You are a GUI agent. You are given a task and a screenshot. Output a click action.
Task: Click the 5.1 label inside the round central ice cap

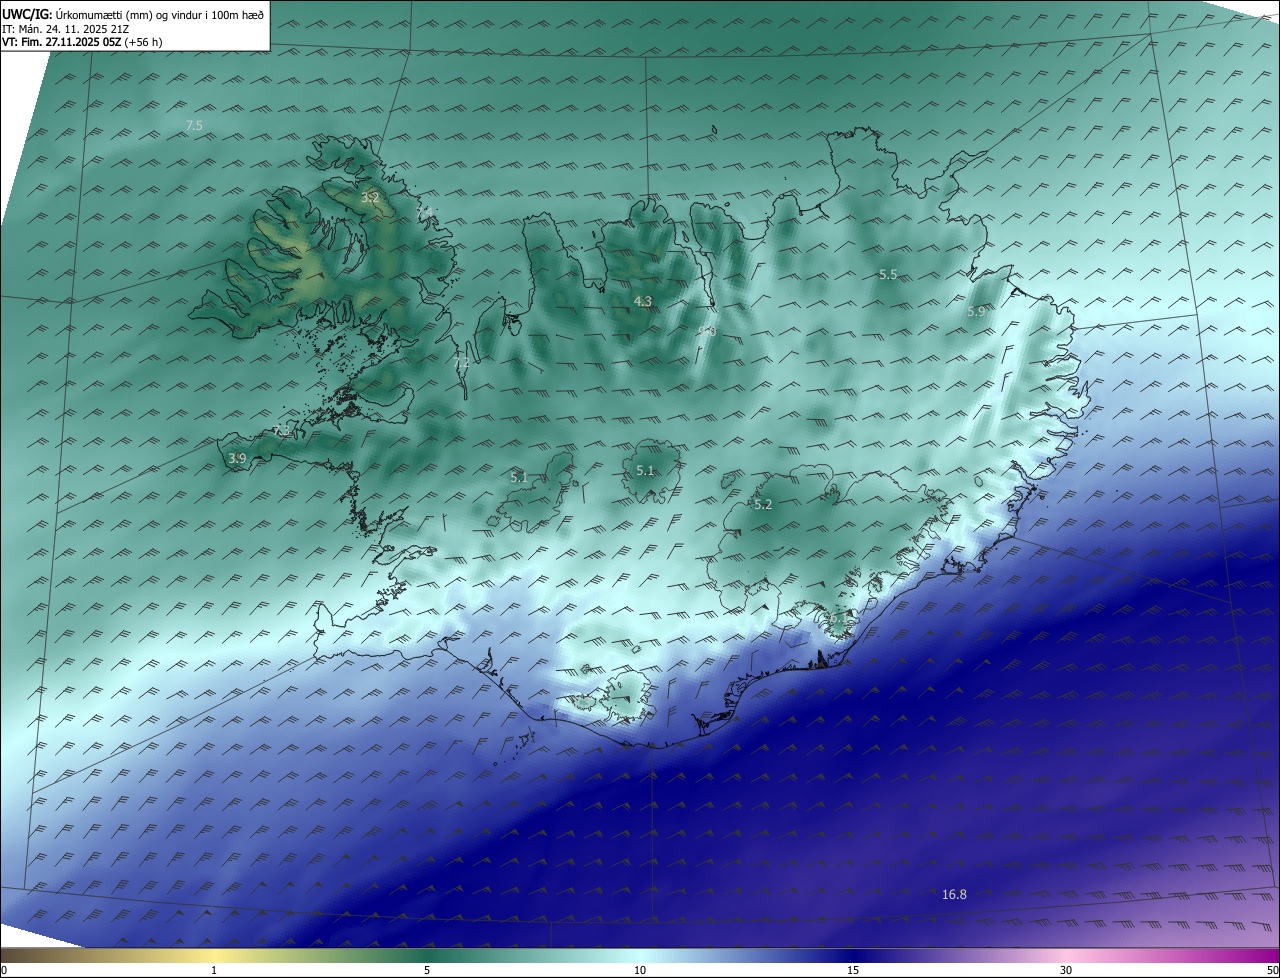click(x=645, y=471)
